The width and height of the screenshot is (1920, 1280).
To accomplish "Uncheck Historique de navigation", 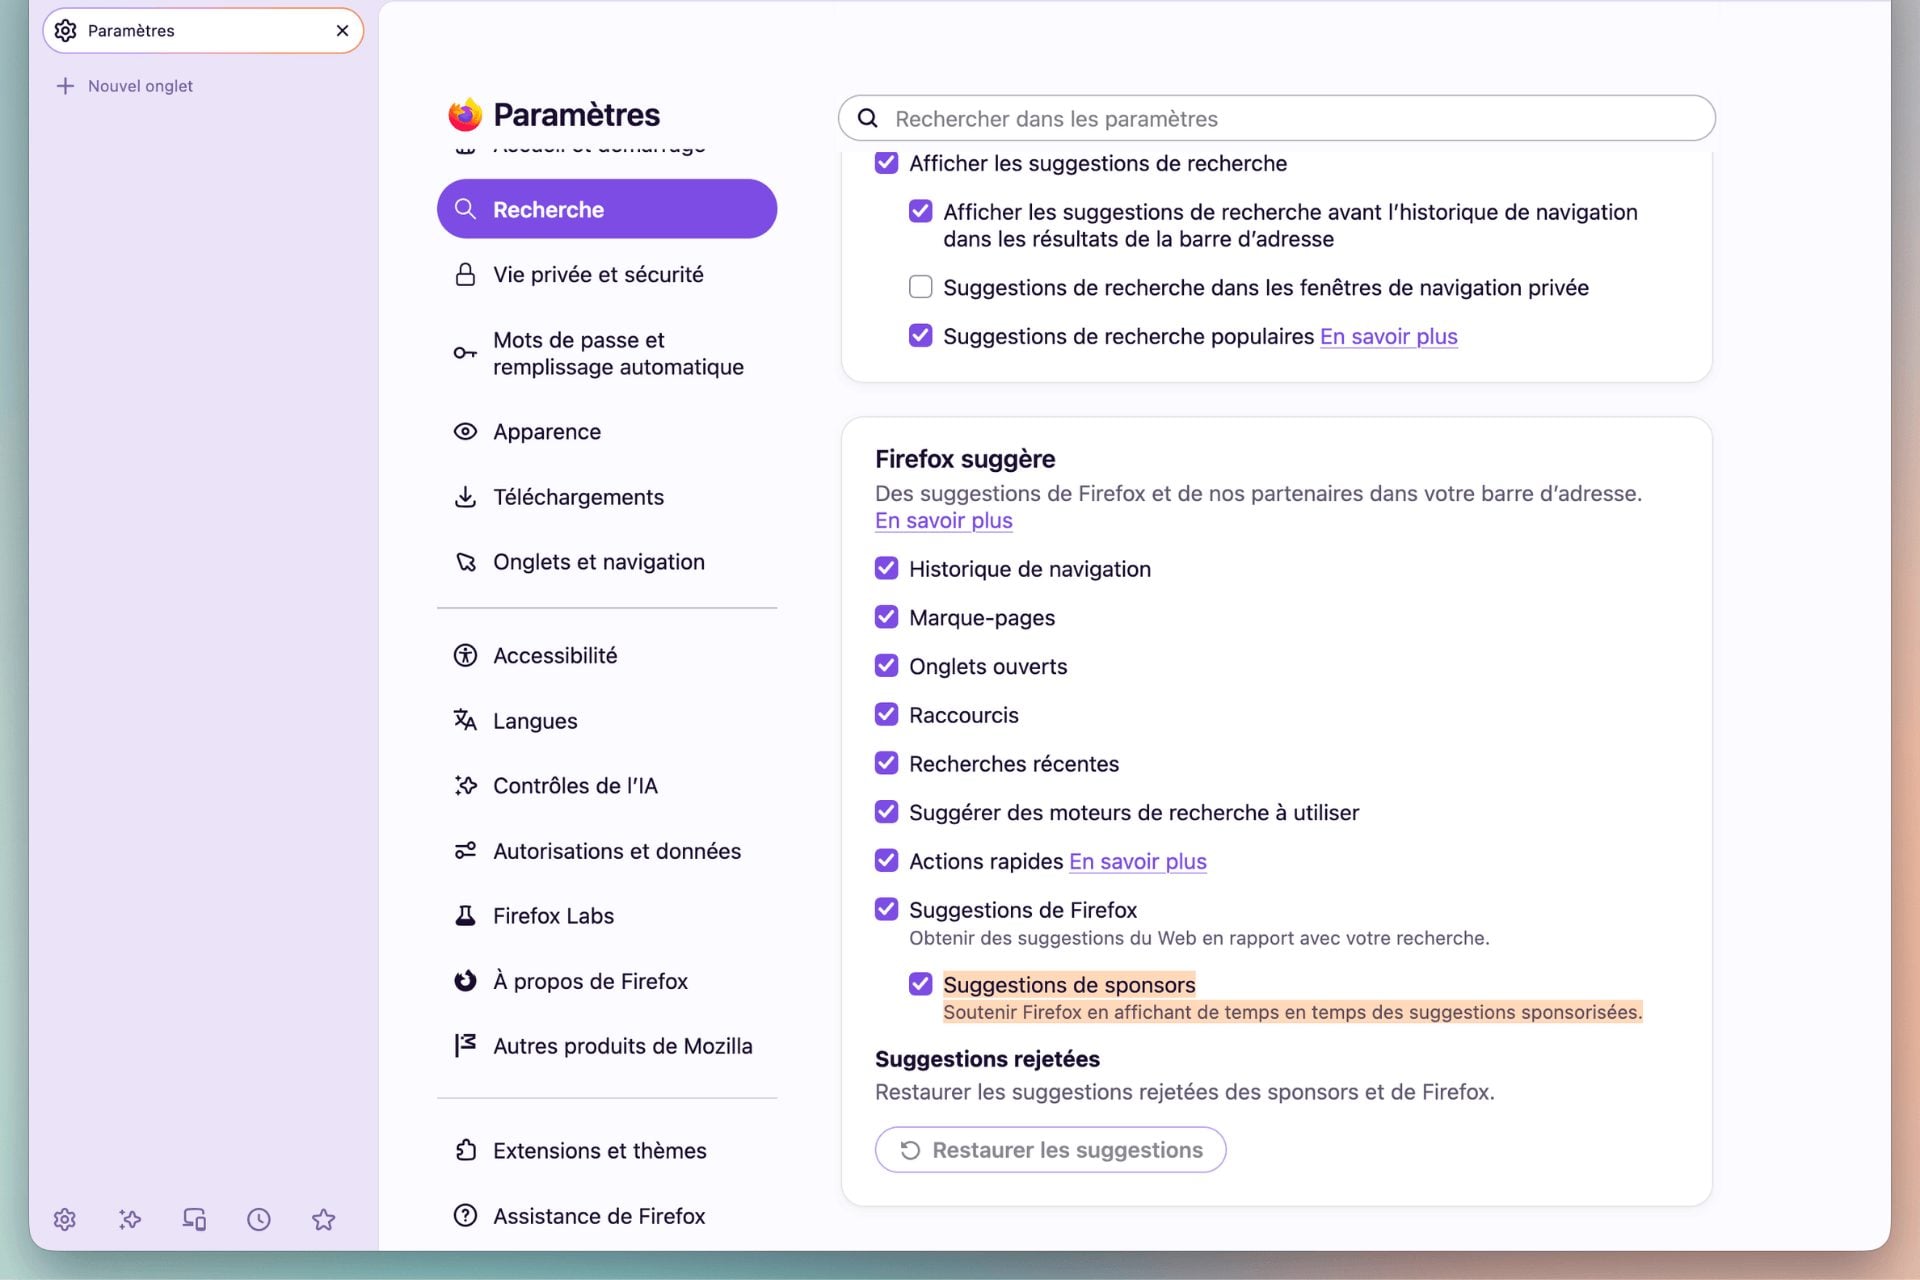I will 886,568.
